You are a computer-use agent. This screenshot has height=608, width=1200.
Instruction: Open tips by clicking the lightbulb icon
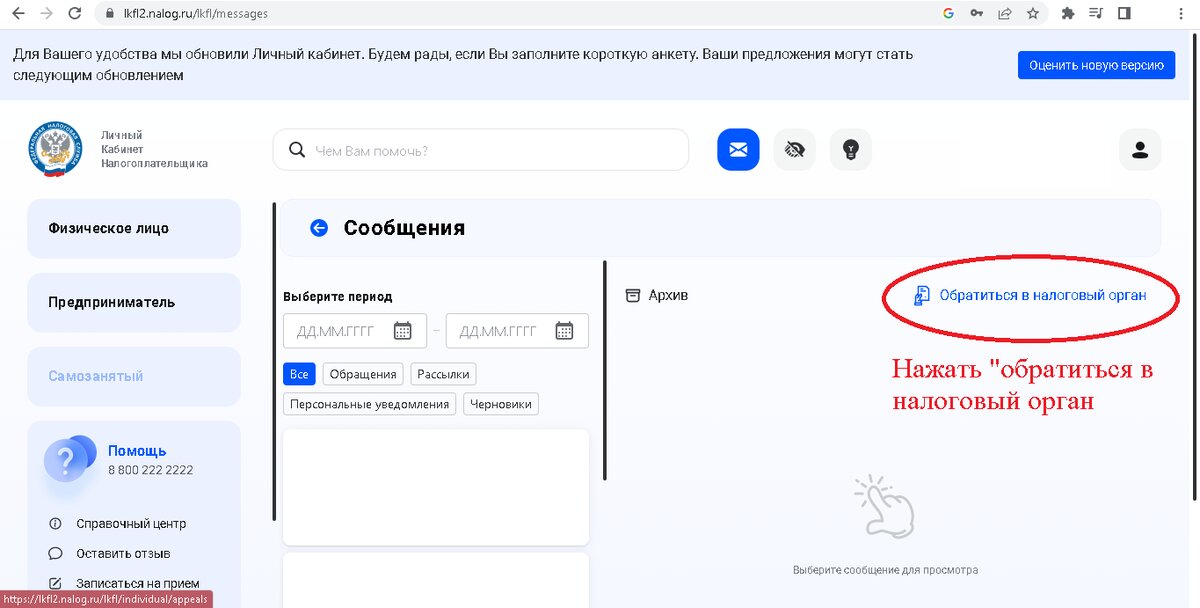coord(850,149)
